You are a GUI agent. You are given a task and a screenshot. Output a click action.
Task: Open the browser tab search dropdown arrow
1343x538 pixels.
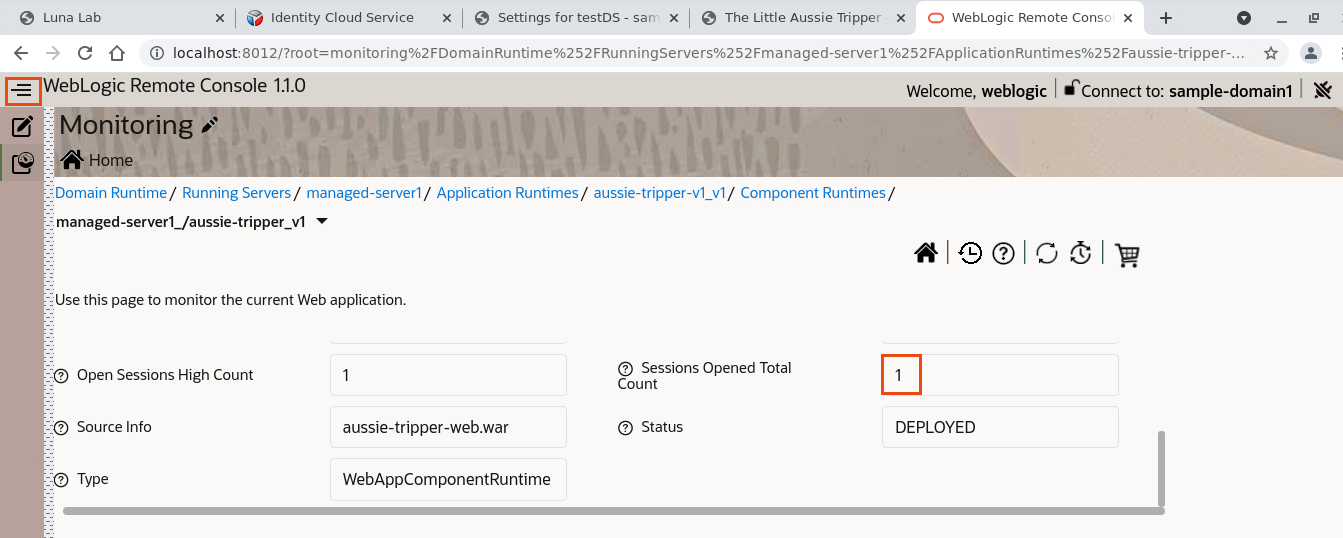point(1244,18)
